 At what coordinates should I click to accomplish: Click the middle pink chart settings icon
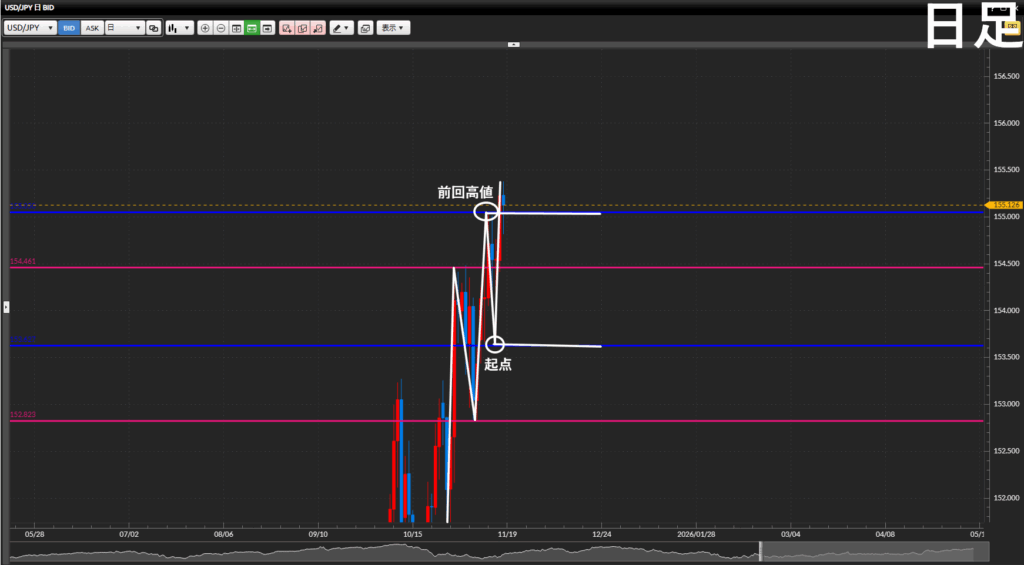[302, 28]
